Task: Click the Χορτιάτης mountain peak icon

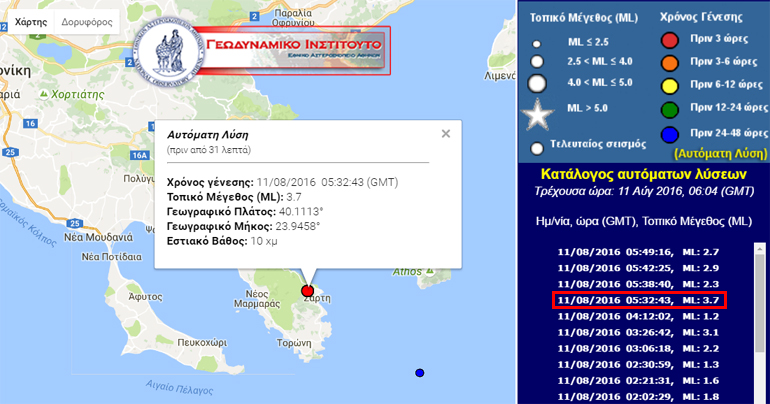Action: 44,93
